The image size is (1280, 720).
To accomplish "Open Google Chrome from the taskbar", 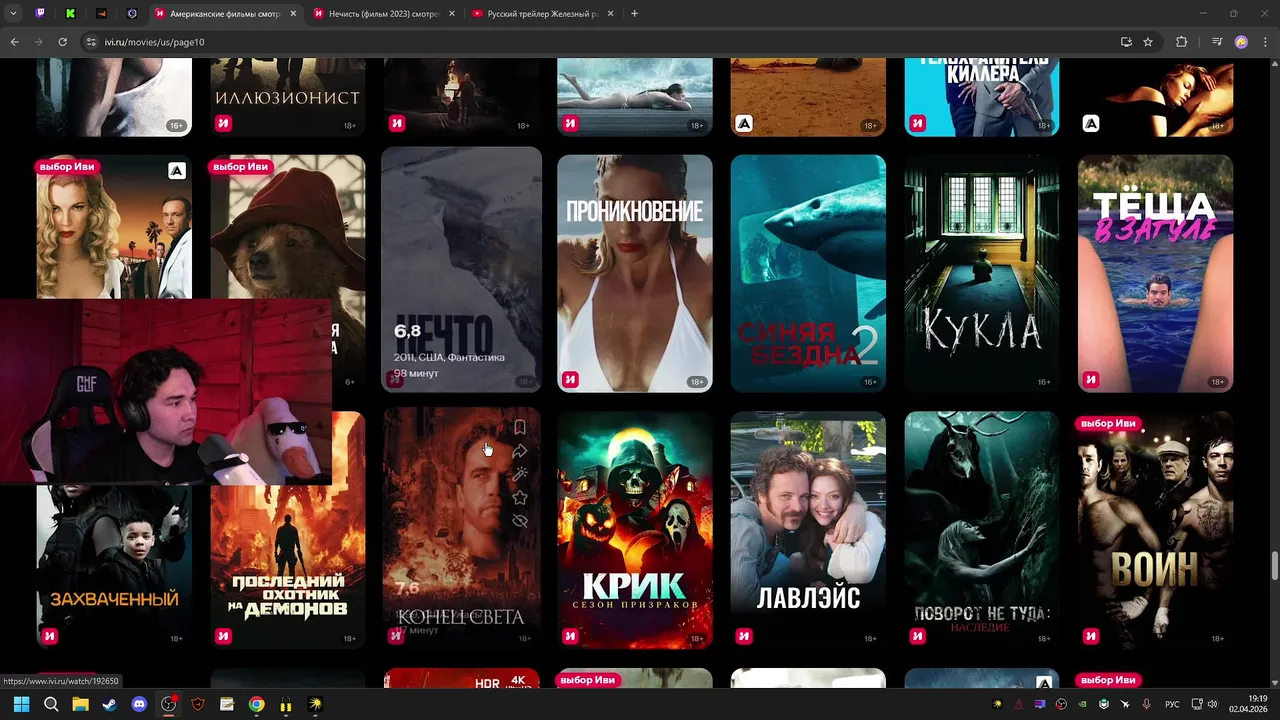I will click(x=256, y=704).
